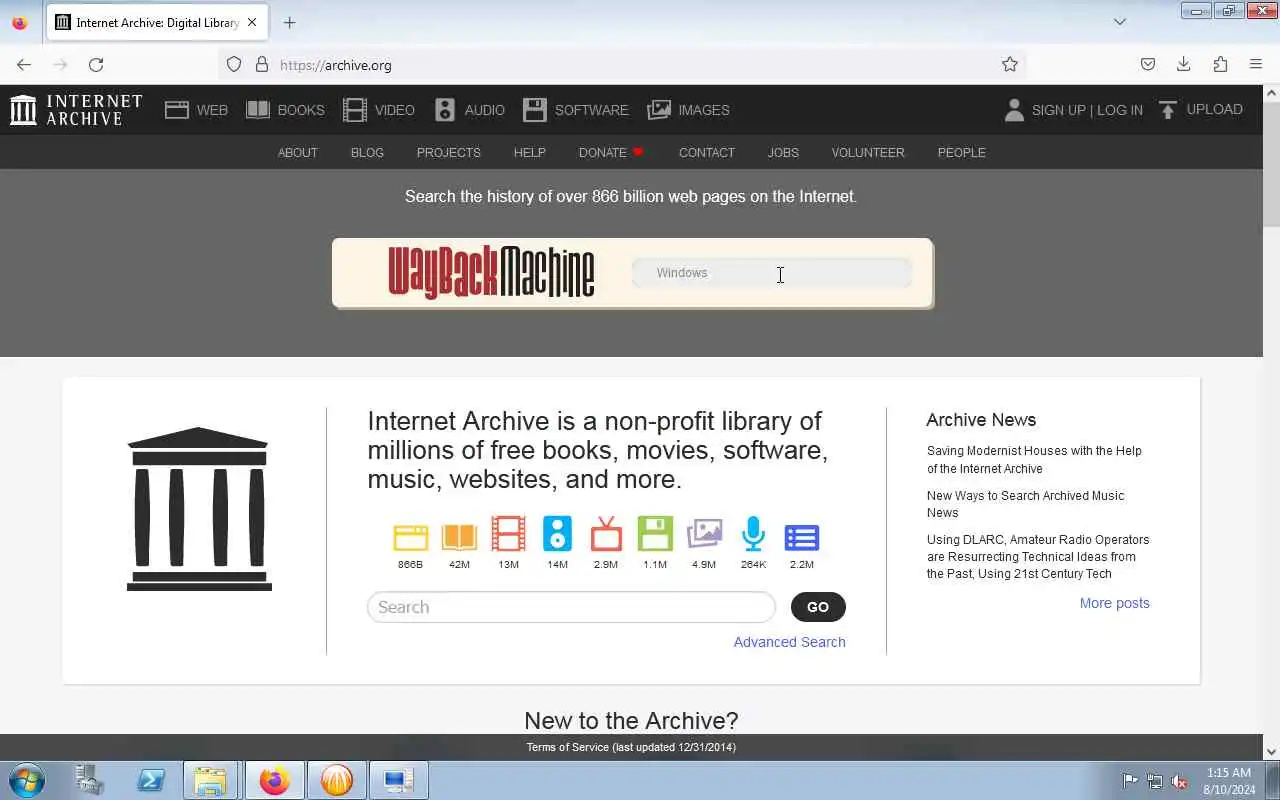The height and width of the screenshot is (800, 1280).
Task: Open a new tab with plus button
Action: 289,22
